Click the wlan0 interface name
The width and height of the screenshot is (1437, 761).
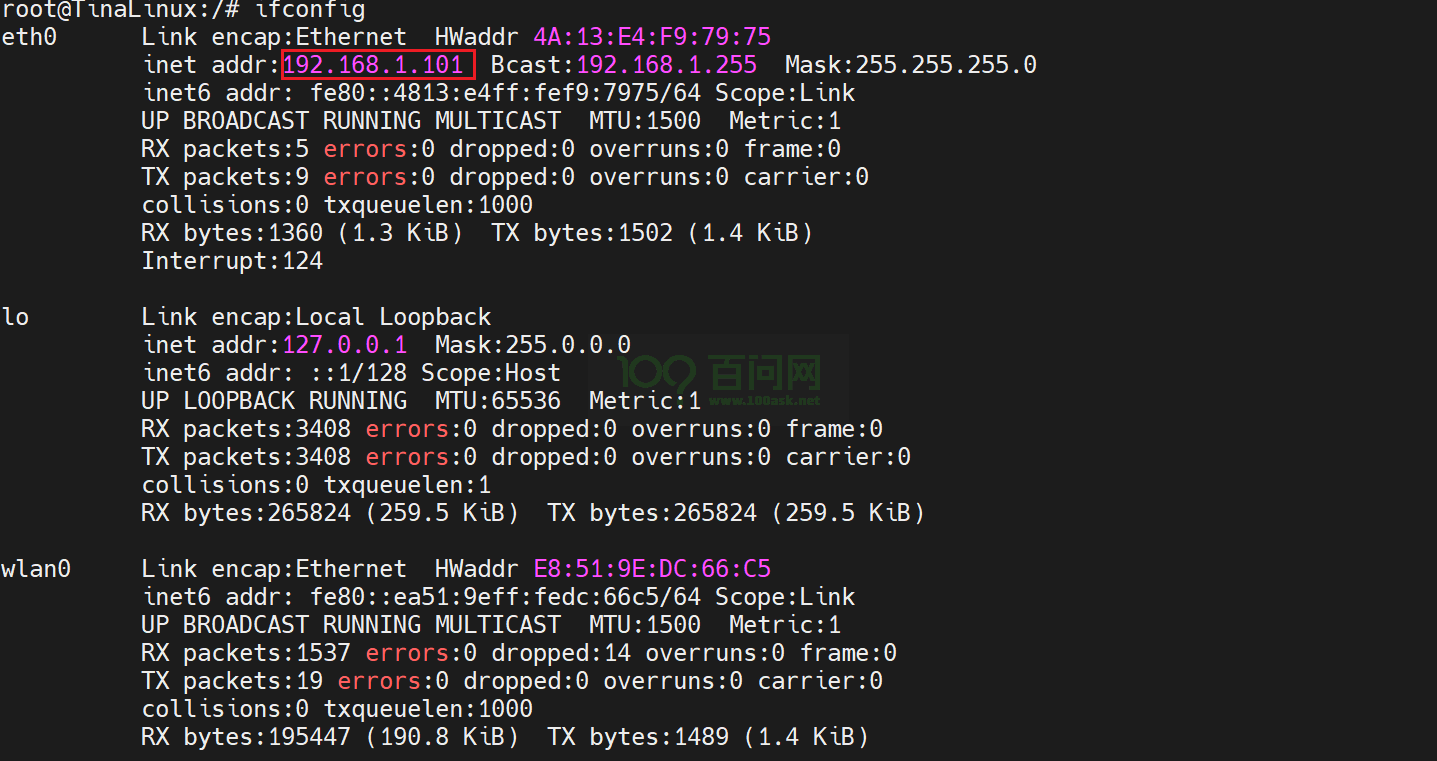(x=36, y=570)
